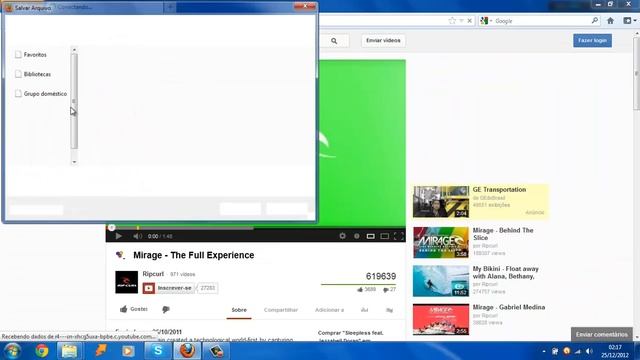Screen dimensions: 640x360
Task: Click the Firefox bookmark star icon
Action: coord(452,20)
